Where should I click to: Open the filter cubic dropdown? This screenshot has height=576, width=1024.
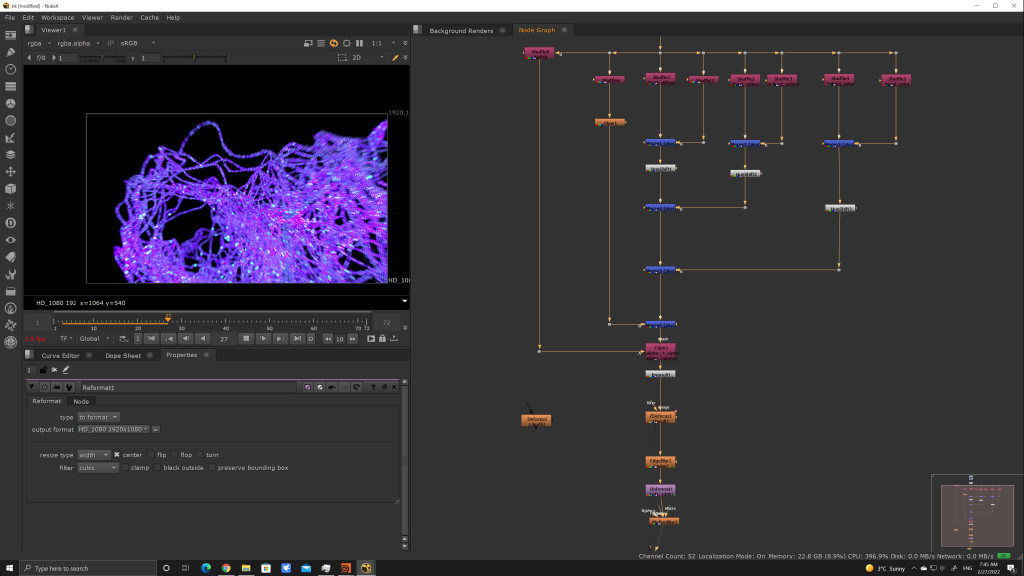(98, 467)
